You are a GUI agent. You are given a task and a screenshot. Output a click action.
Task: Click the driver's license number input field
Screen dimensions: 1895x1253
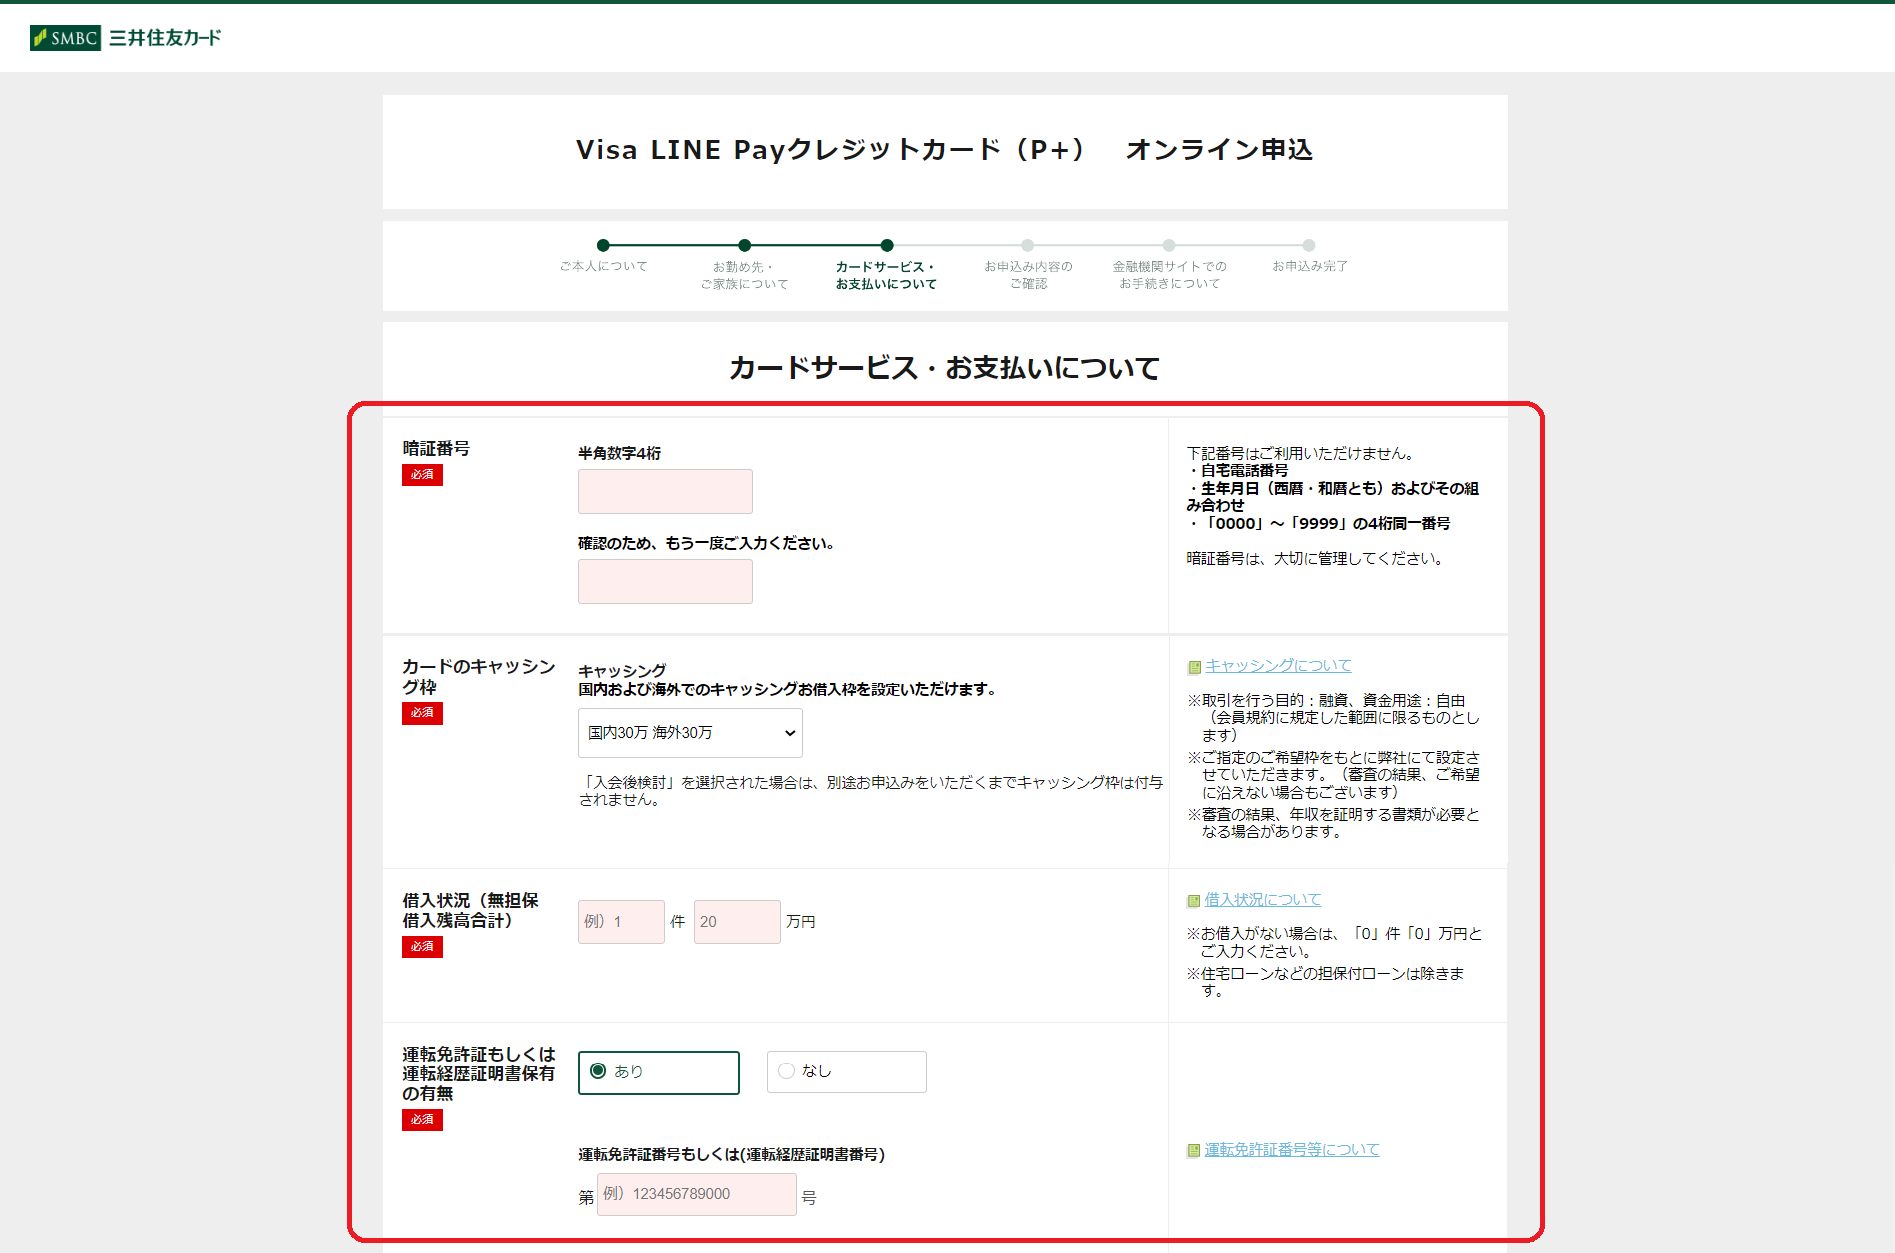coord(697,1195)
